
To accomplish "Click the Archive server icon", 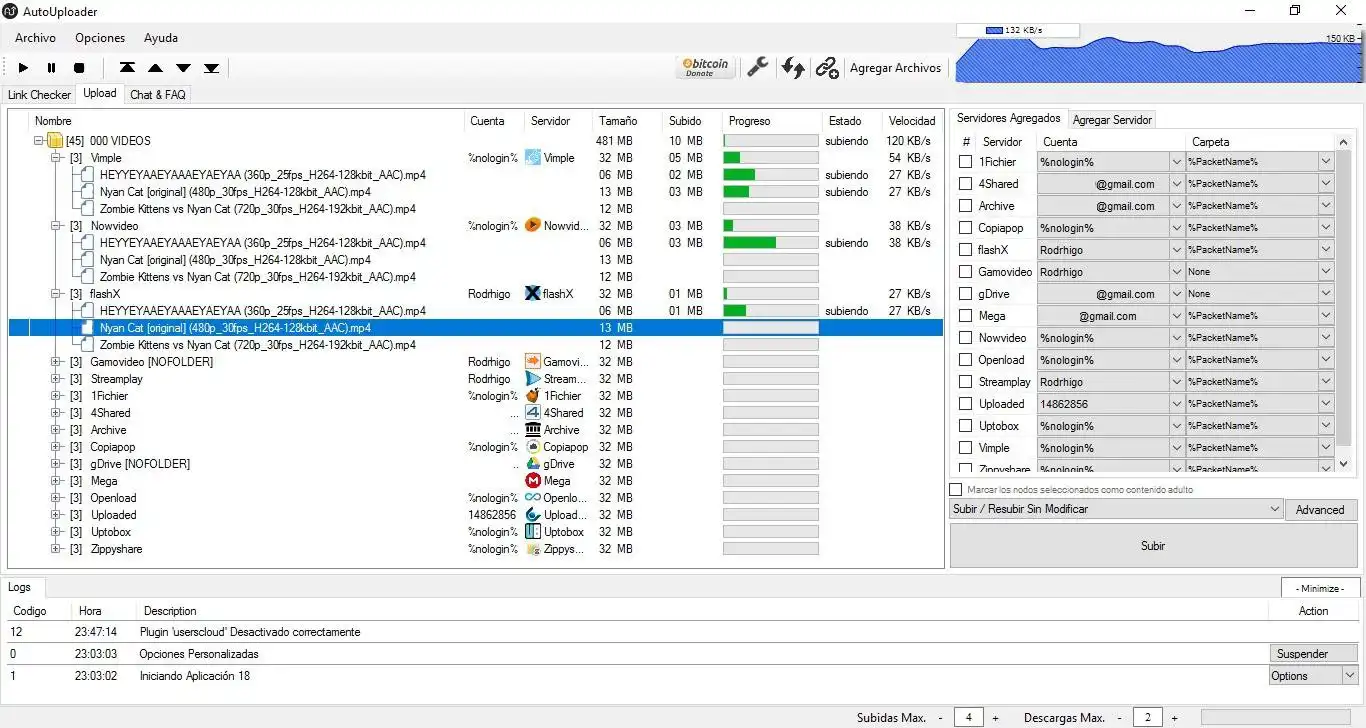I will 533,430.
